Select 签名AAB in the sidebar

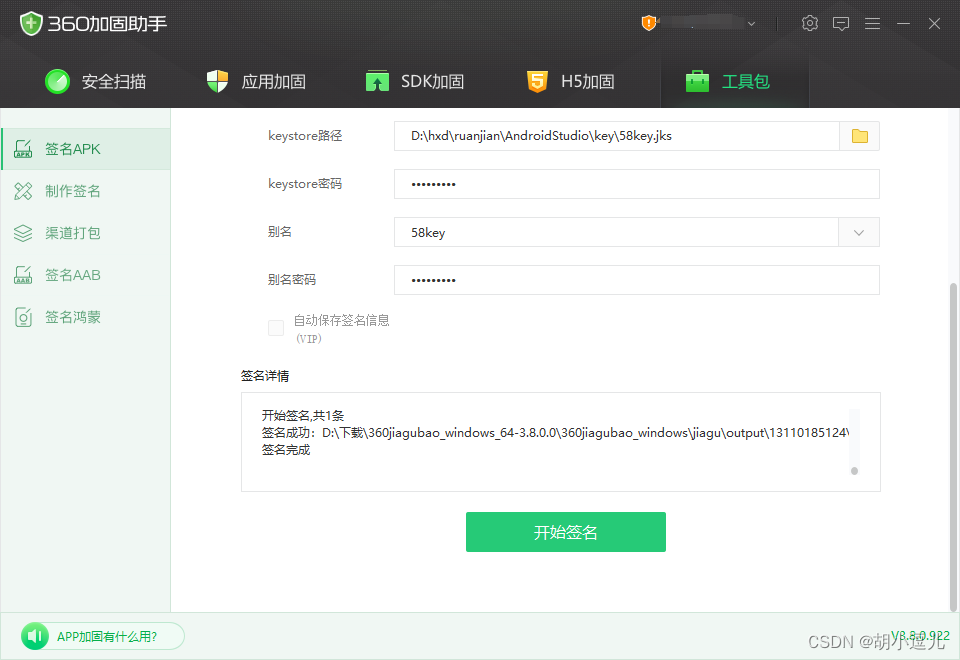point(86,275)
